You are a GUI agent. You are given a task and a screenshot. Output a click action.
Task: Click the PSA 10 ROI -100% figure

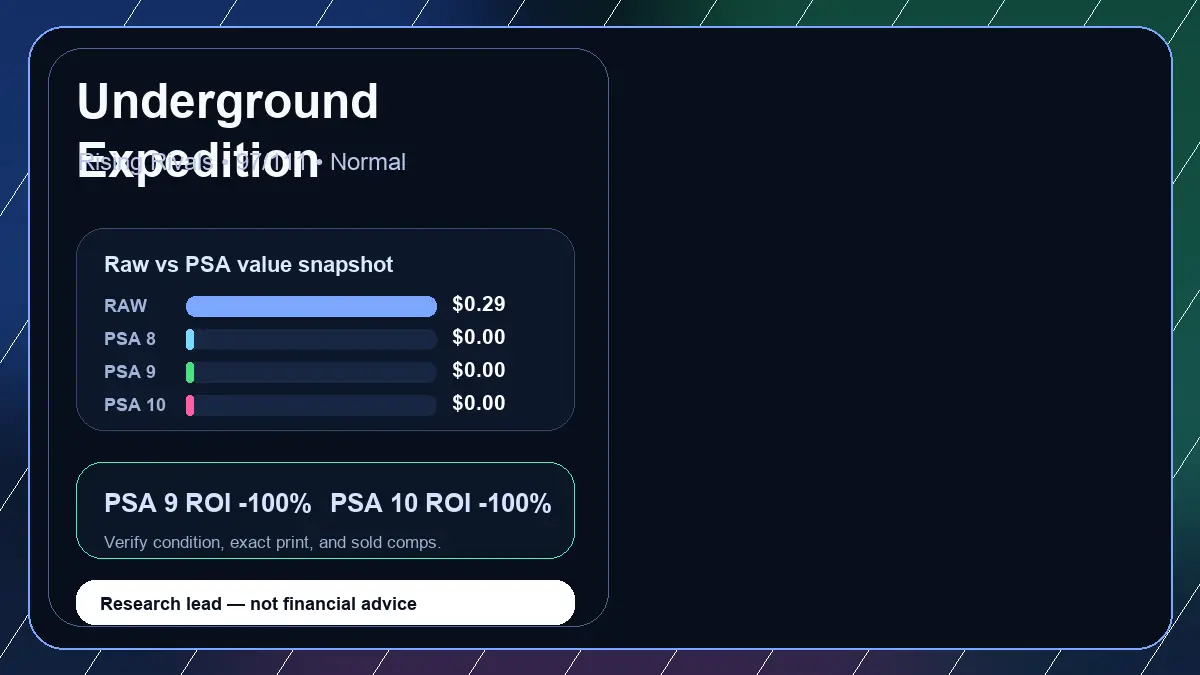441,504
